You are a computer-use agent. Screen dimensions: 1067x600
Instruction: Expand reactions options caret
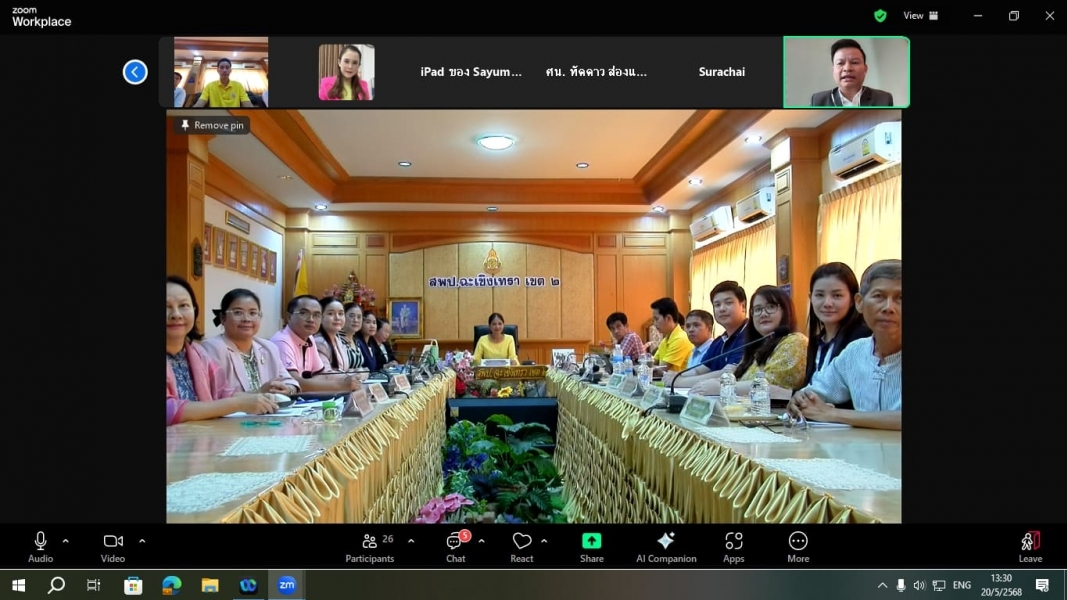(x=544, y=541)
